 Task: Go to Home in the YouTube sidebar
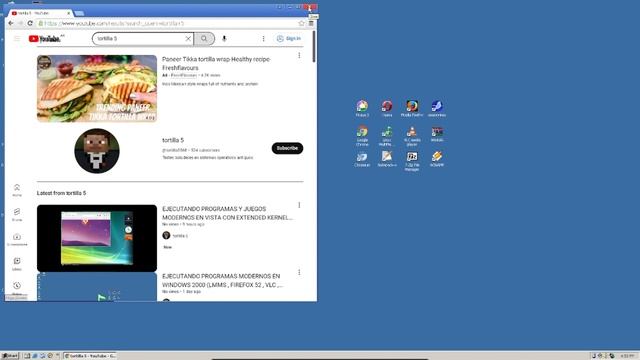point(17,190)
